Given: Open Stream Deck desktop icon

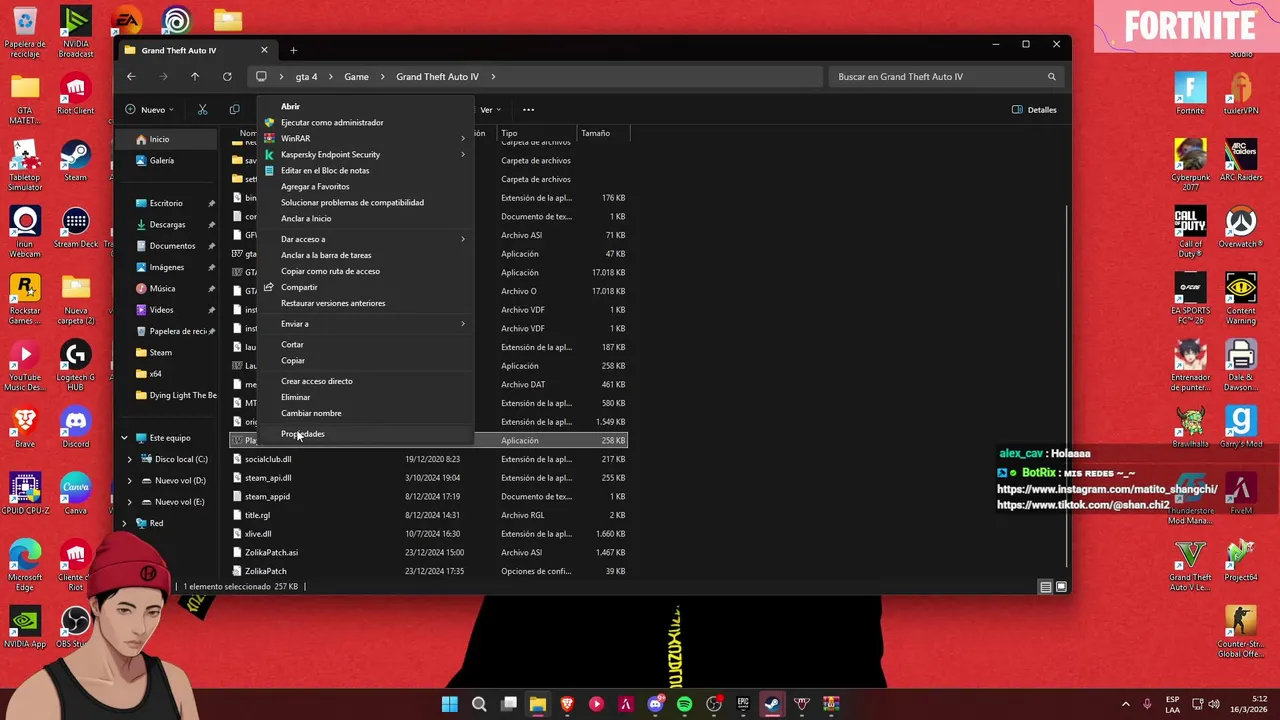Looking at the screenshot, I should pos(75,226).
